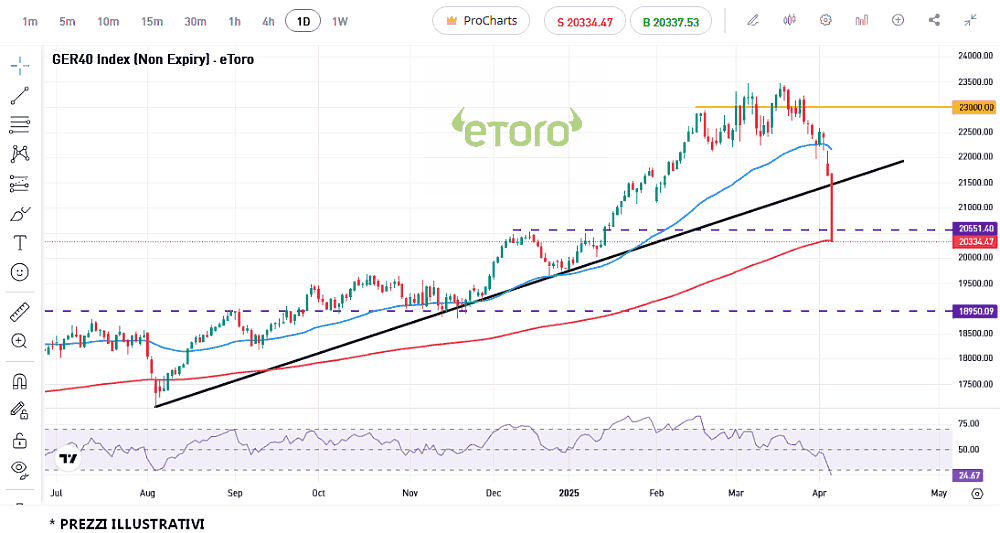Open the emoji icons tool
Image resolution: width=1000 pixels, height=533 pixels.
tap(20, 272)
